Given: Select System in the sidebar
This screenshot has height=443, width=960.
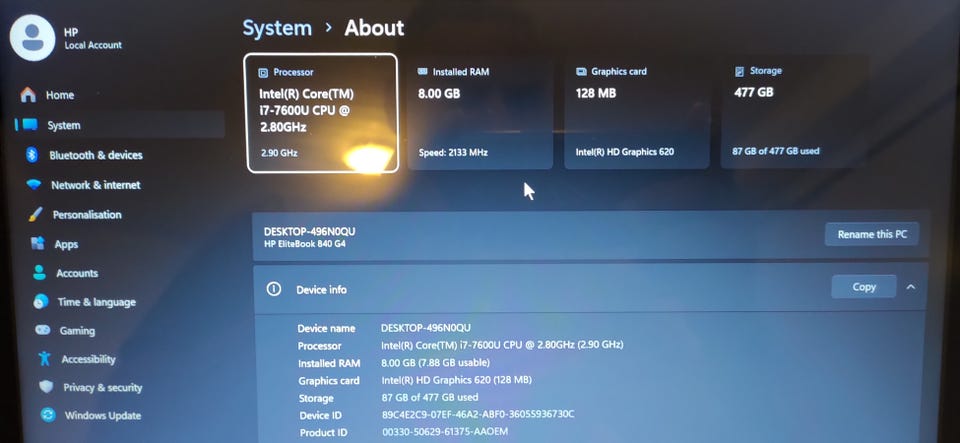Looking at the screenshot, I should click(119, 125).
